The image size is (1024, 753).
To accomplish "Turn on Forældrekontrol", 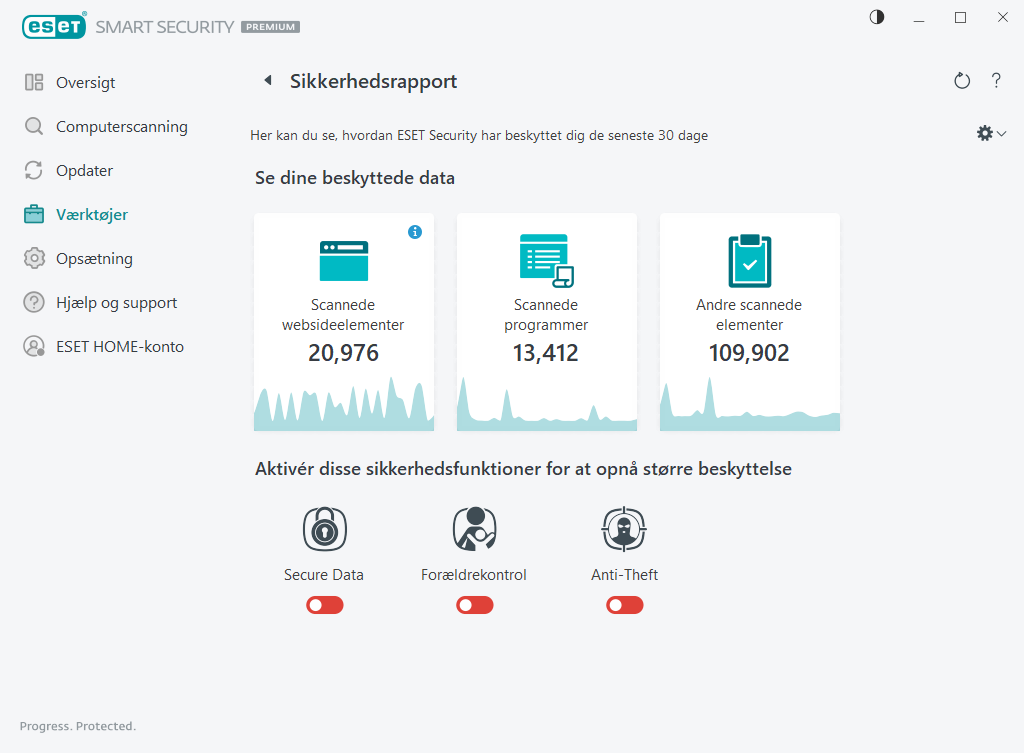I will click(474, 605).
